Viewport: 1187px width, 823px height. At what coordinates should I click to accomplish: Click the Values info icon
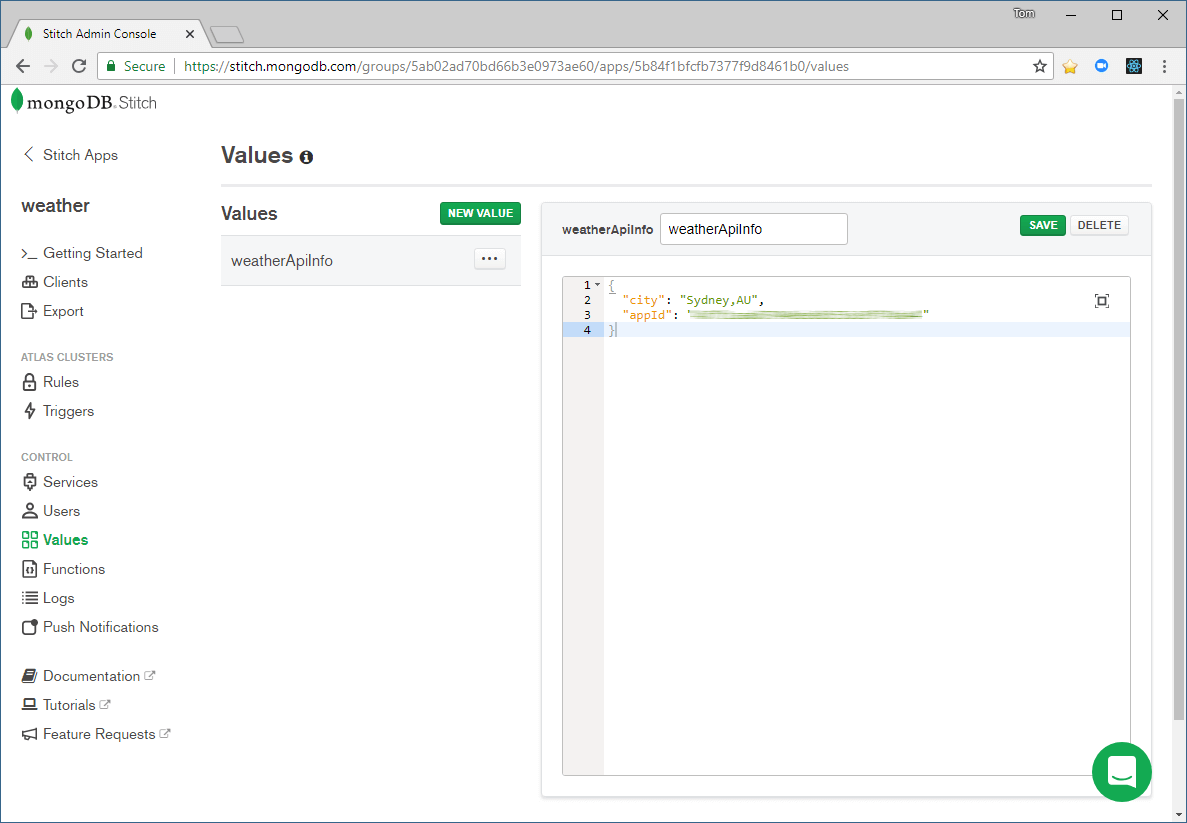pyautogui.click(x=306, y=157)
